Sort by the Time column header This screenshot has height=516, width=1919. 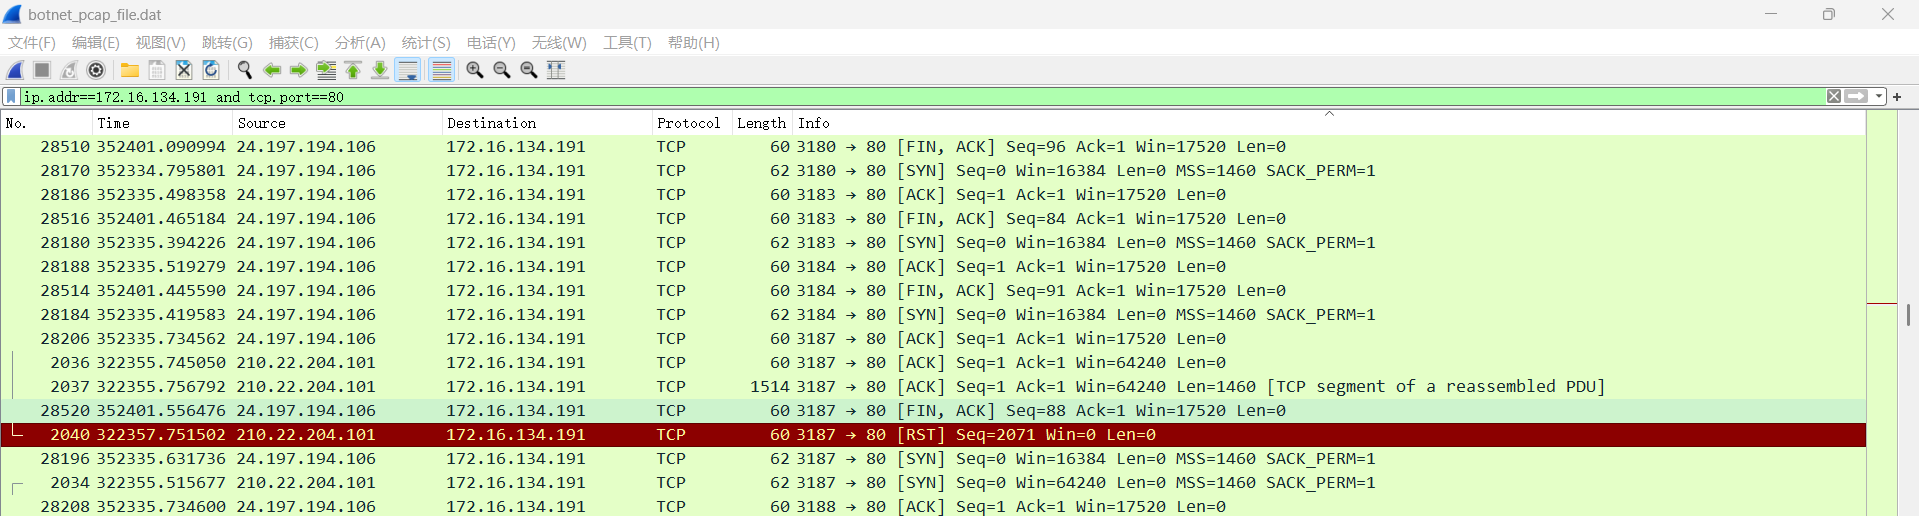162,123
